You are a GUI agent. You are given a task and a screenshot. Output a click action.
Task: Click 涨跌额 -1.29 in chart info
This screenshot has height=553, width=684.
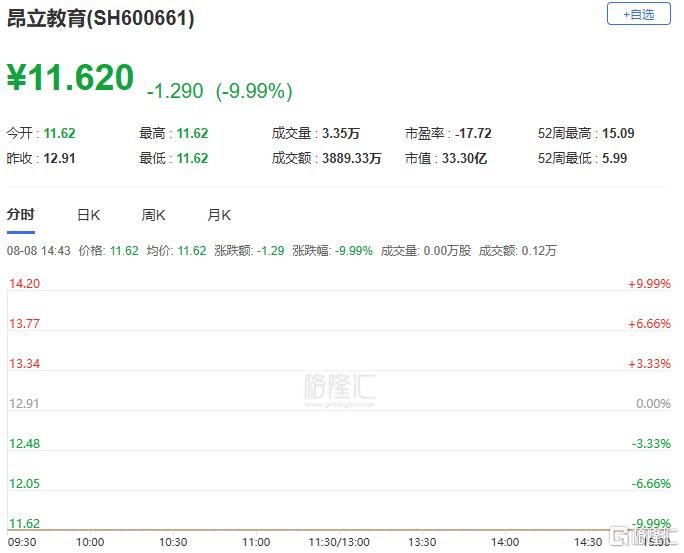pos(270,251)
